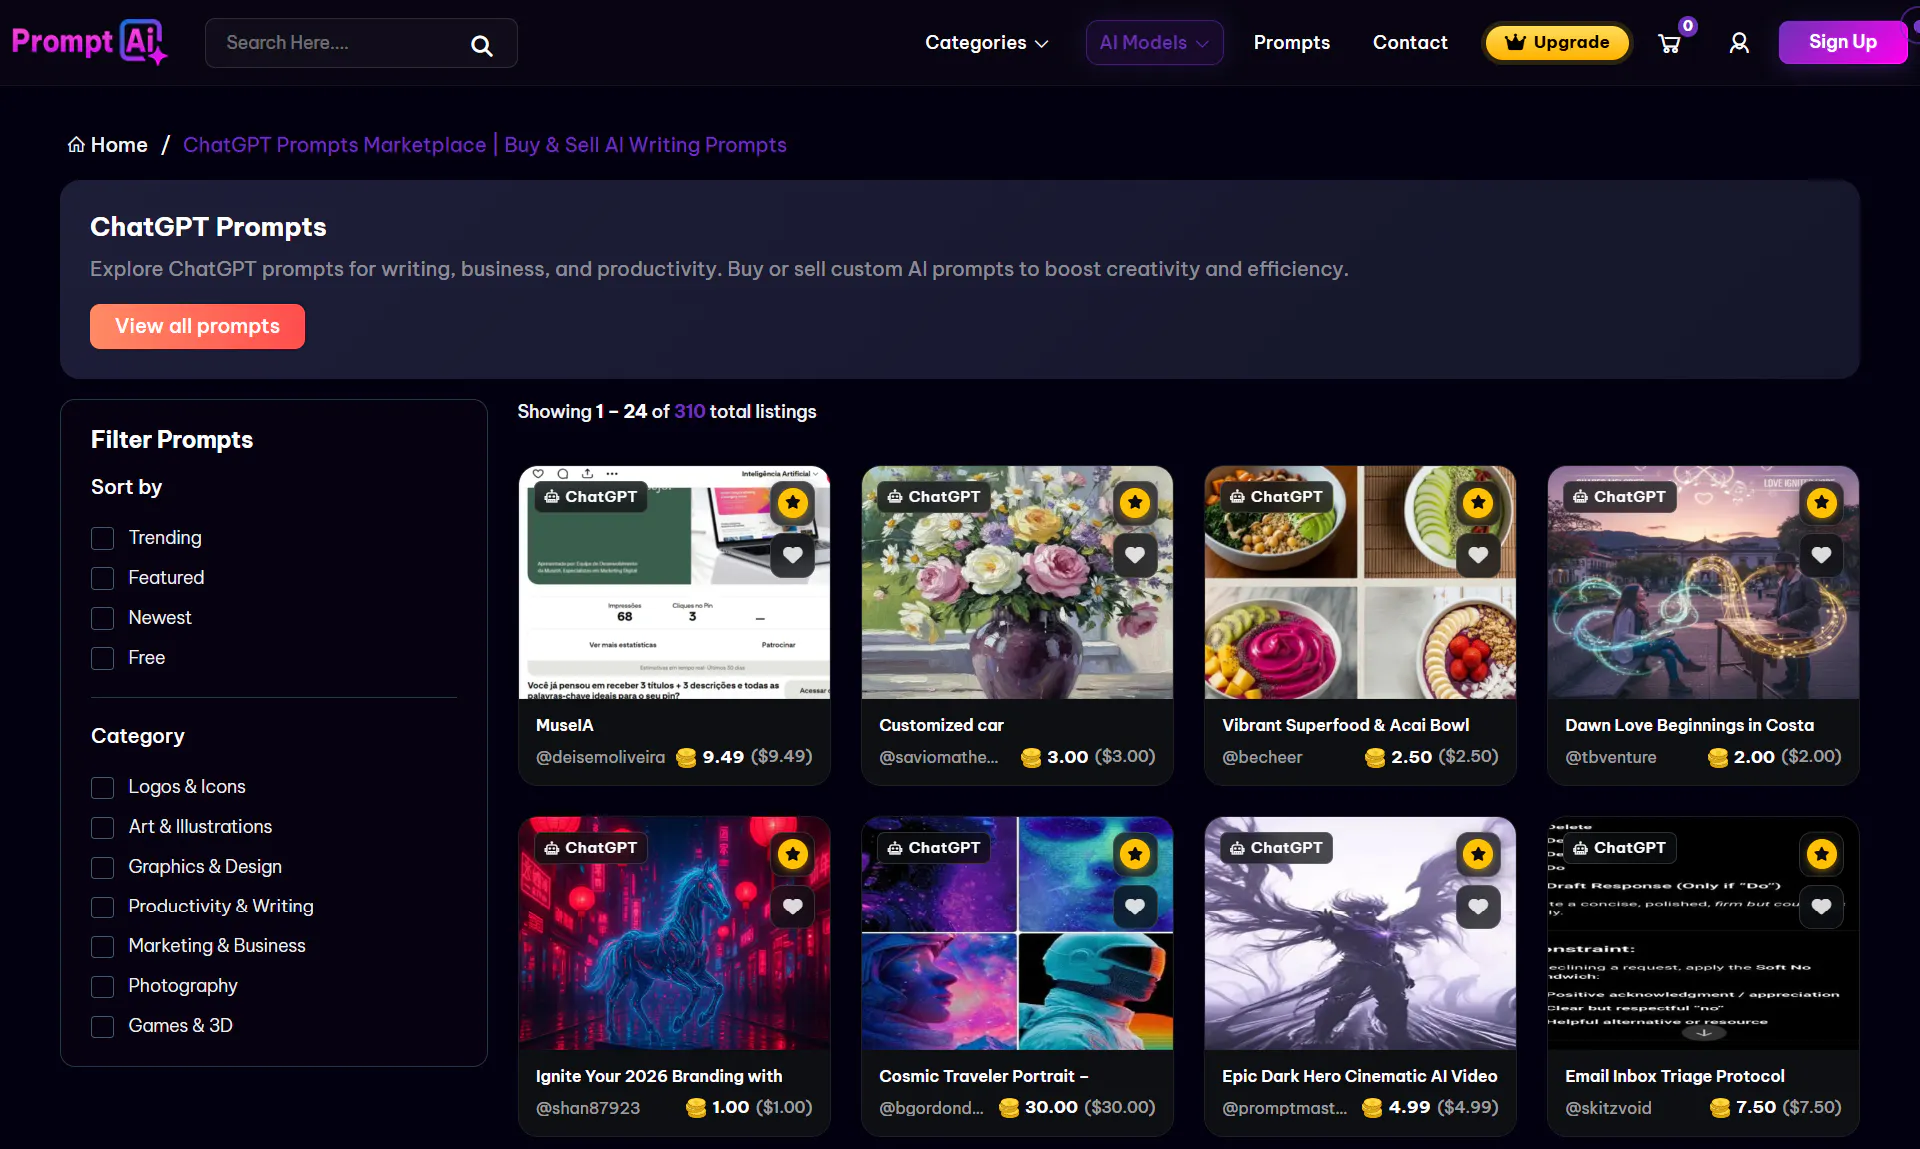1920x1149 pixels.
Task: Click heart on Ignite Your 2026 Branding card
Action: coord(793,906)
